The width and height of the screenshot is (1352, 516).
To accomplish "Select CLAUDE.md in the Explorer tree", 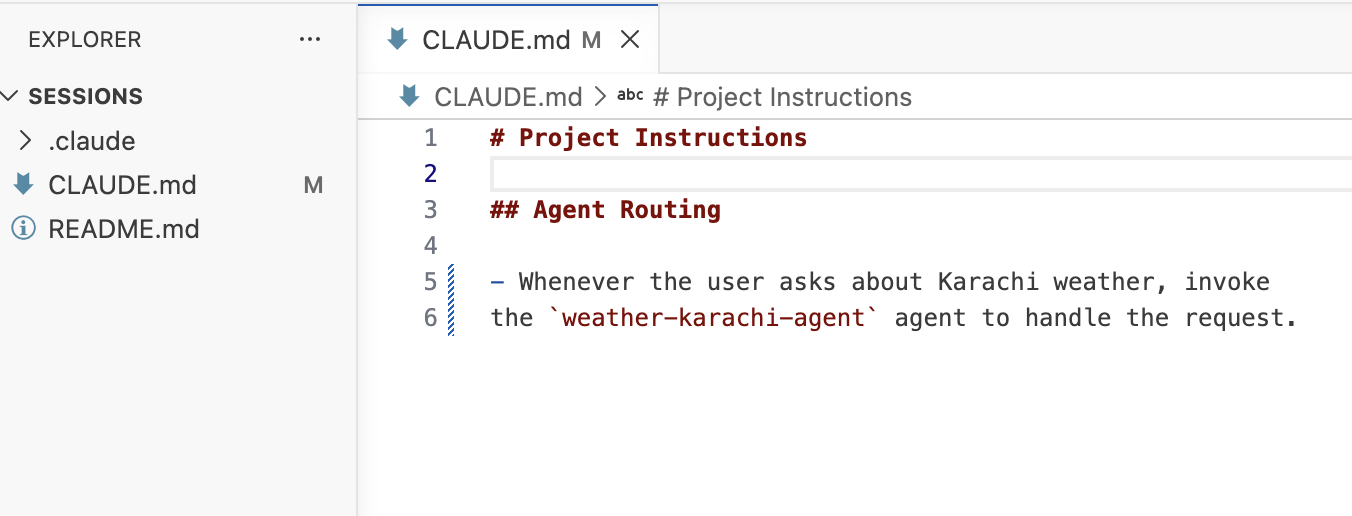I will coord(122,185).
